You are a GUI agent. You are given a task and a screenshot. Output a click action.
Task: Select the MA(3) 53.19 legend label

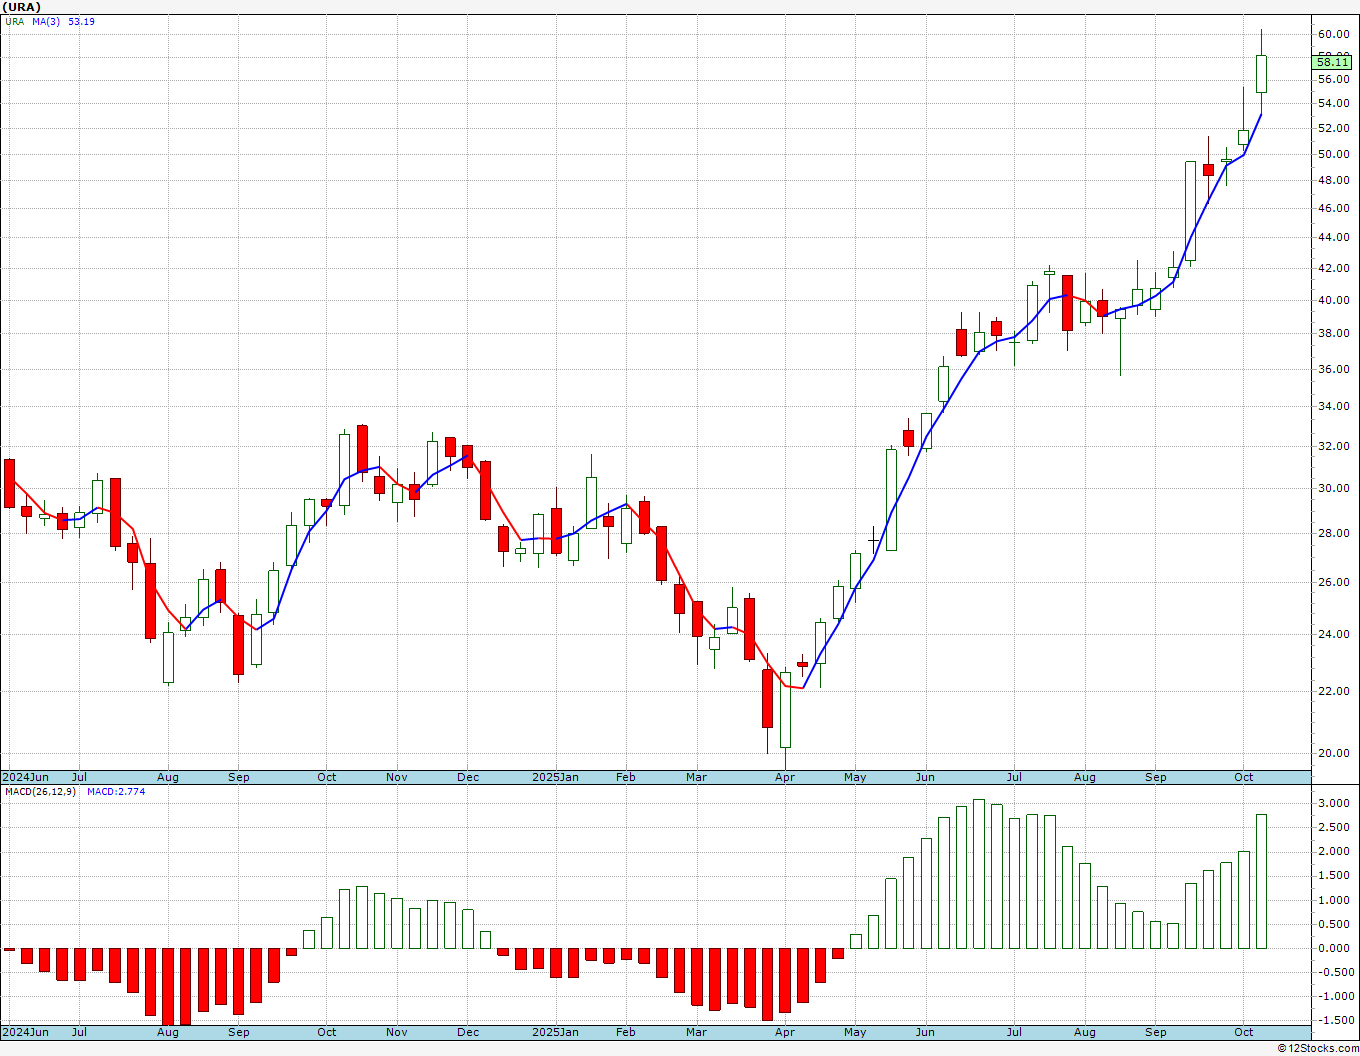click(63, 21)
